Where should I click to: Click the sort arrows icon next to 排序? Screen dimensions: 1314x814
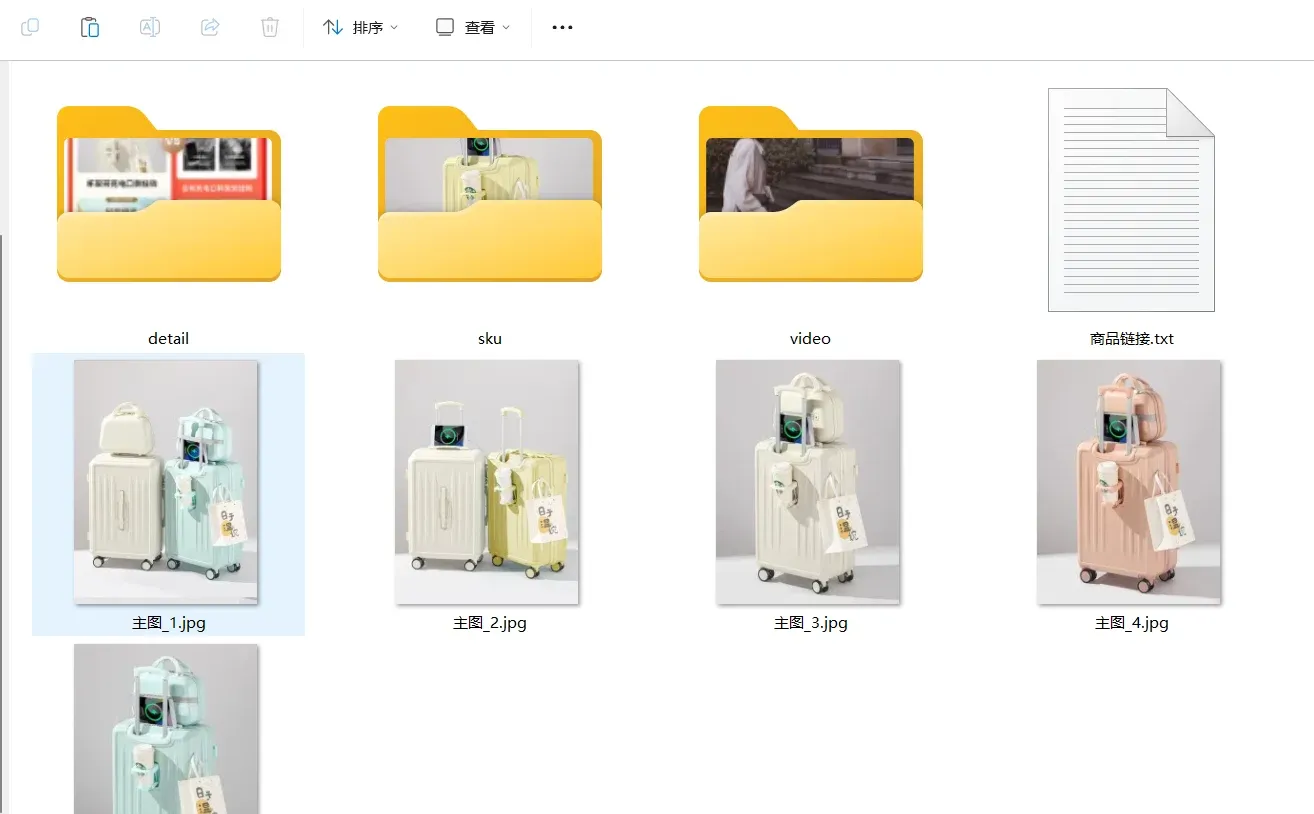click(333, 27)
